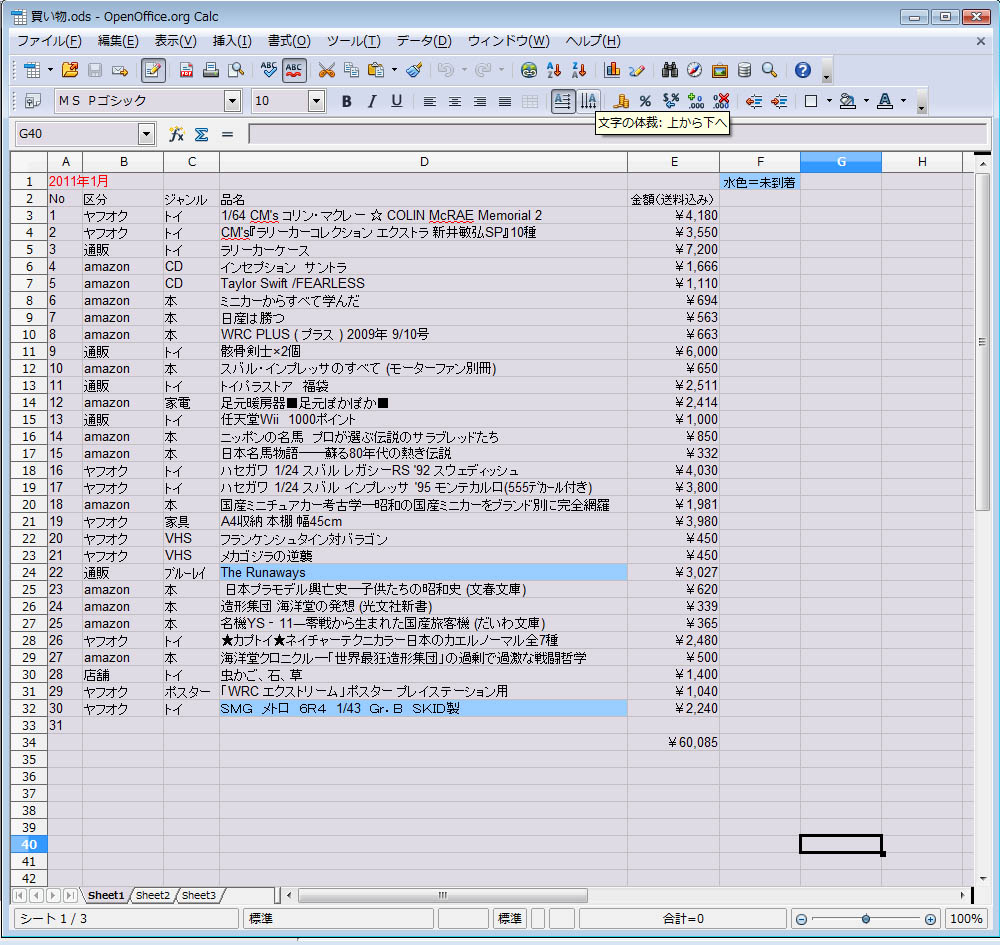Select row 34 header
Image resolution: width=1000 pixels, height=945 pixels.
coord(29,743)
